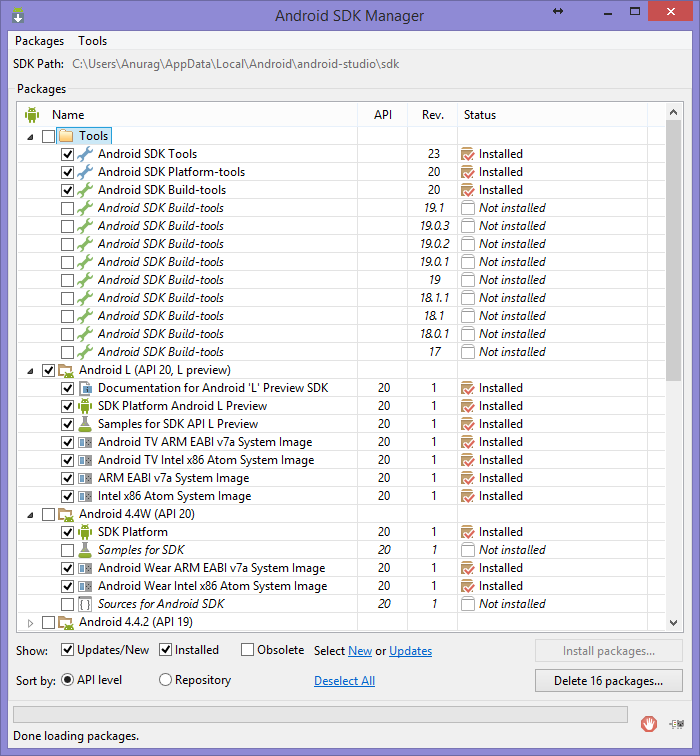Click the package list vertical scrollbar thumb
This screenshot has height=756, width=700.
[673, 251]
